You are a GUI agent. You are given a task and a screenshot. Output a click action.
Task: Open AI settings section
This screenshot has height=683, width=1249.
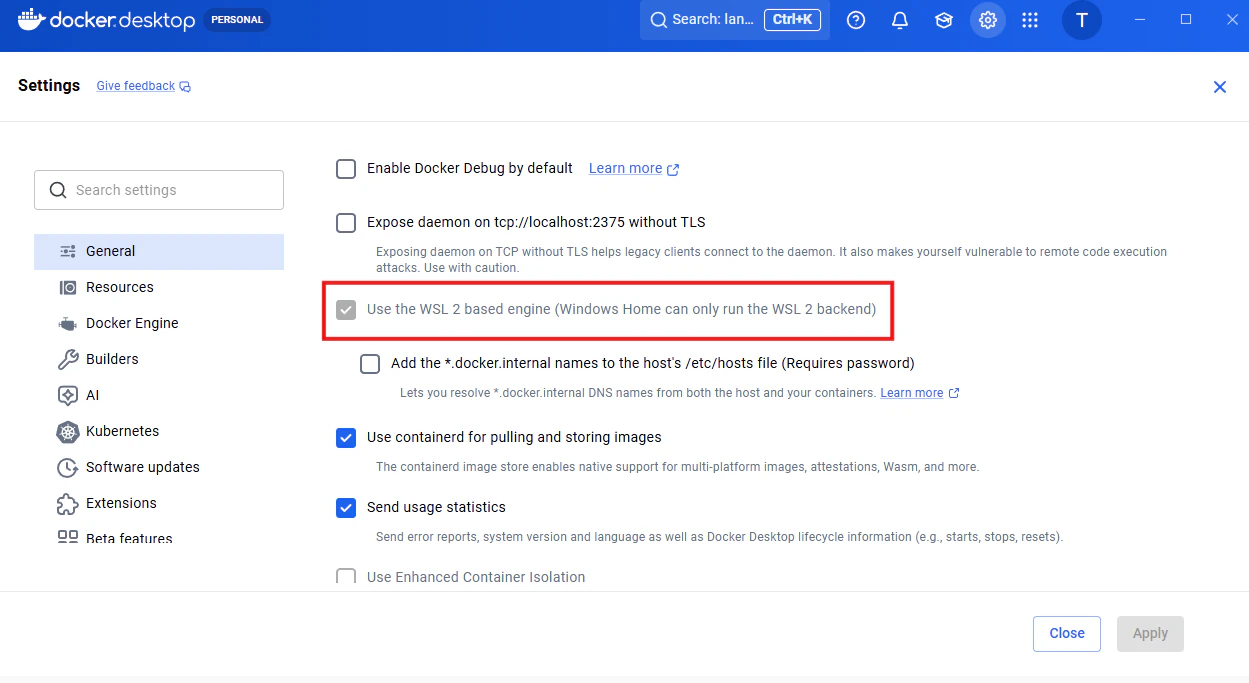click(x=159, y=396)
